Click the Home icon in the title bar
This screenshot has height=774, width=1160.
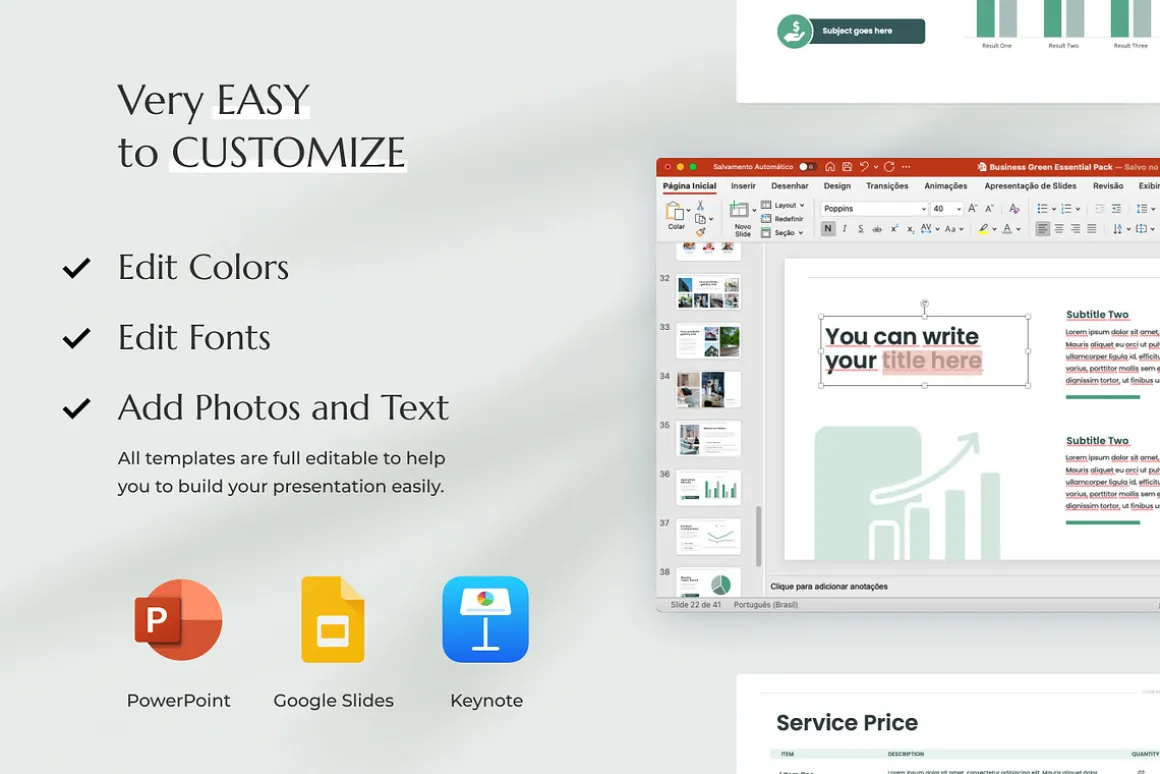[830, 167]
